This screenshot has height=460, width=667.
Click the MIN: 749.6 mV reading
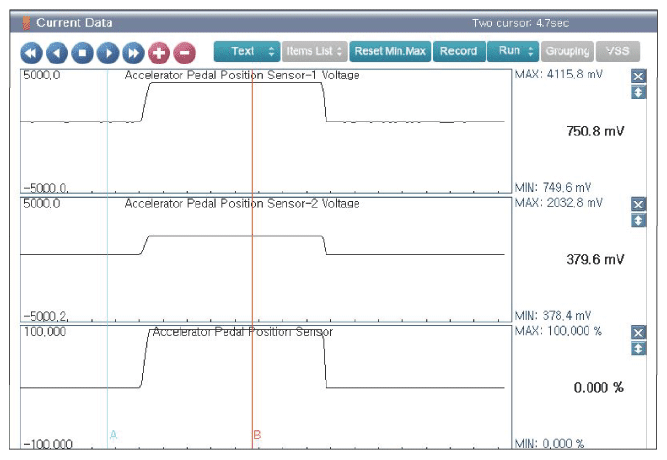click(x=553, y=188)
